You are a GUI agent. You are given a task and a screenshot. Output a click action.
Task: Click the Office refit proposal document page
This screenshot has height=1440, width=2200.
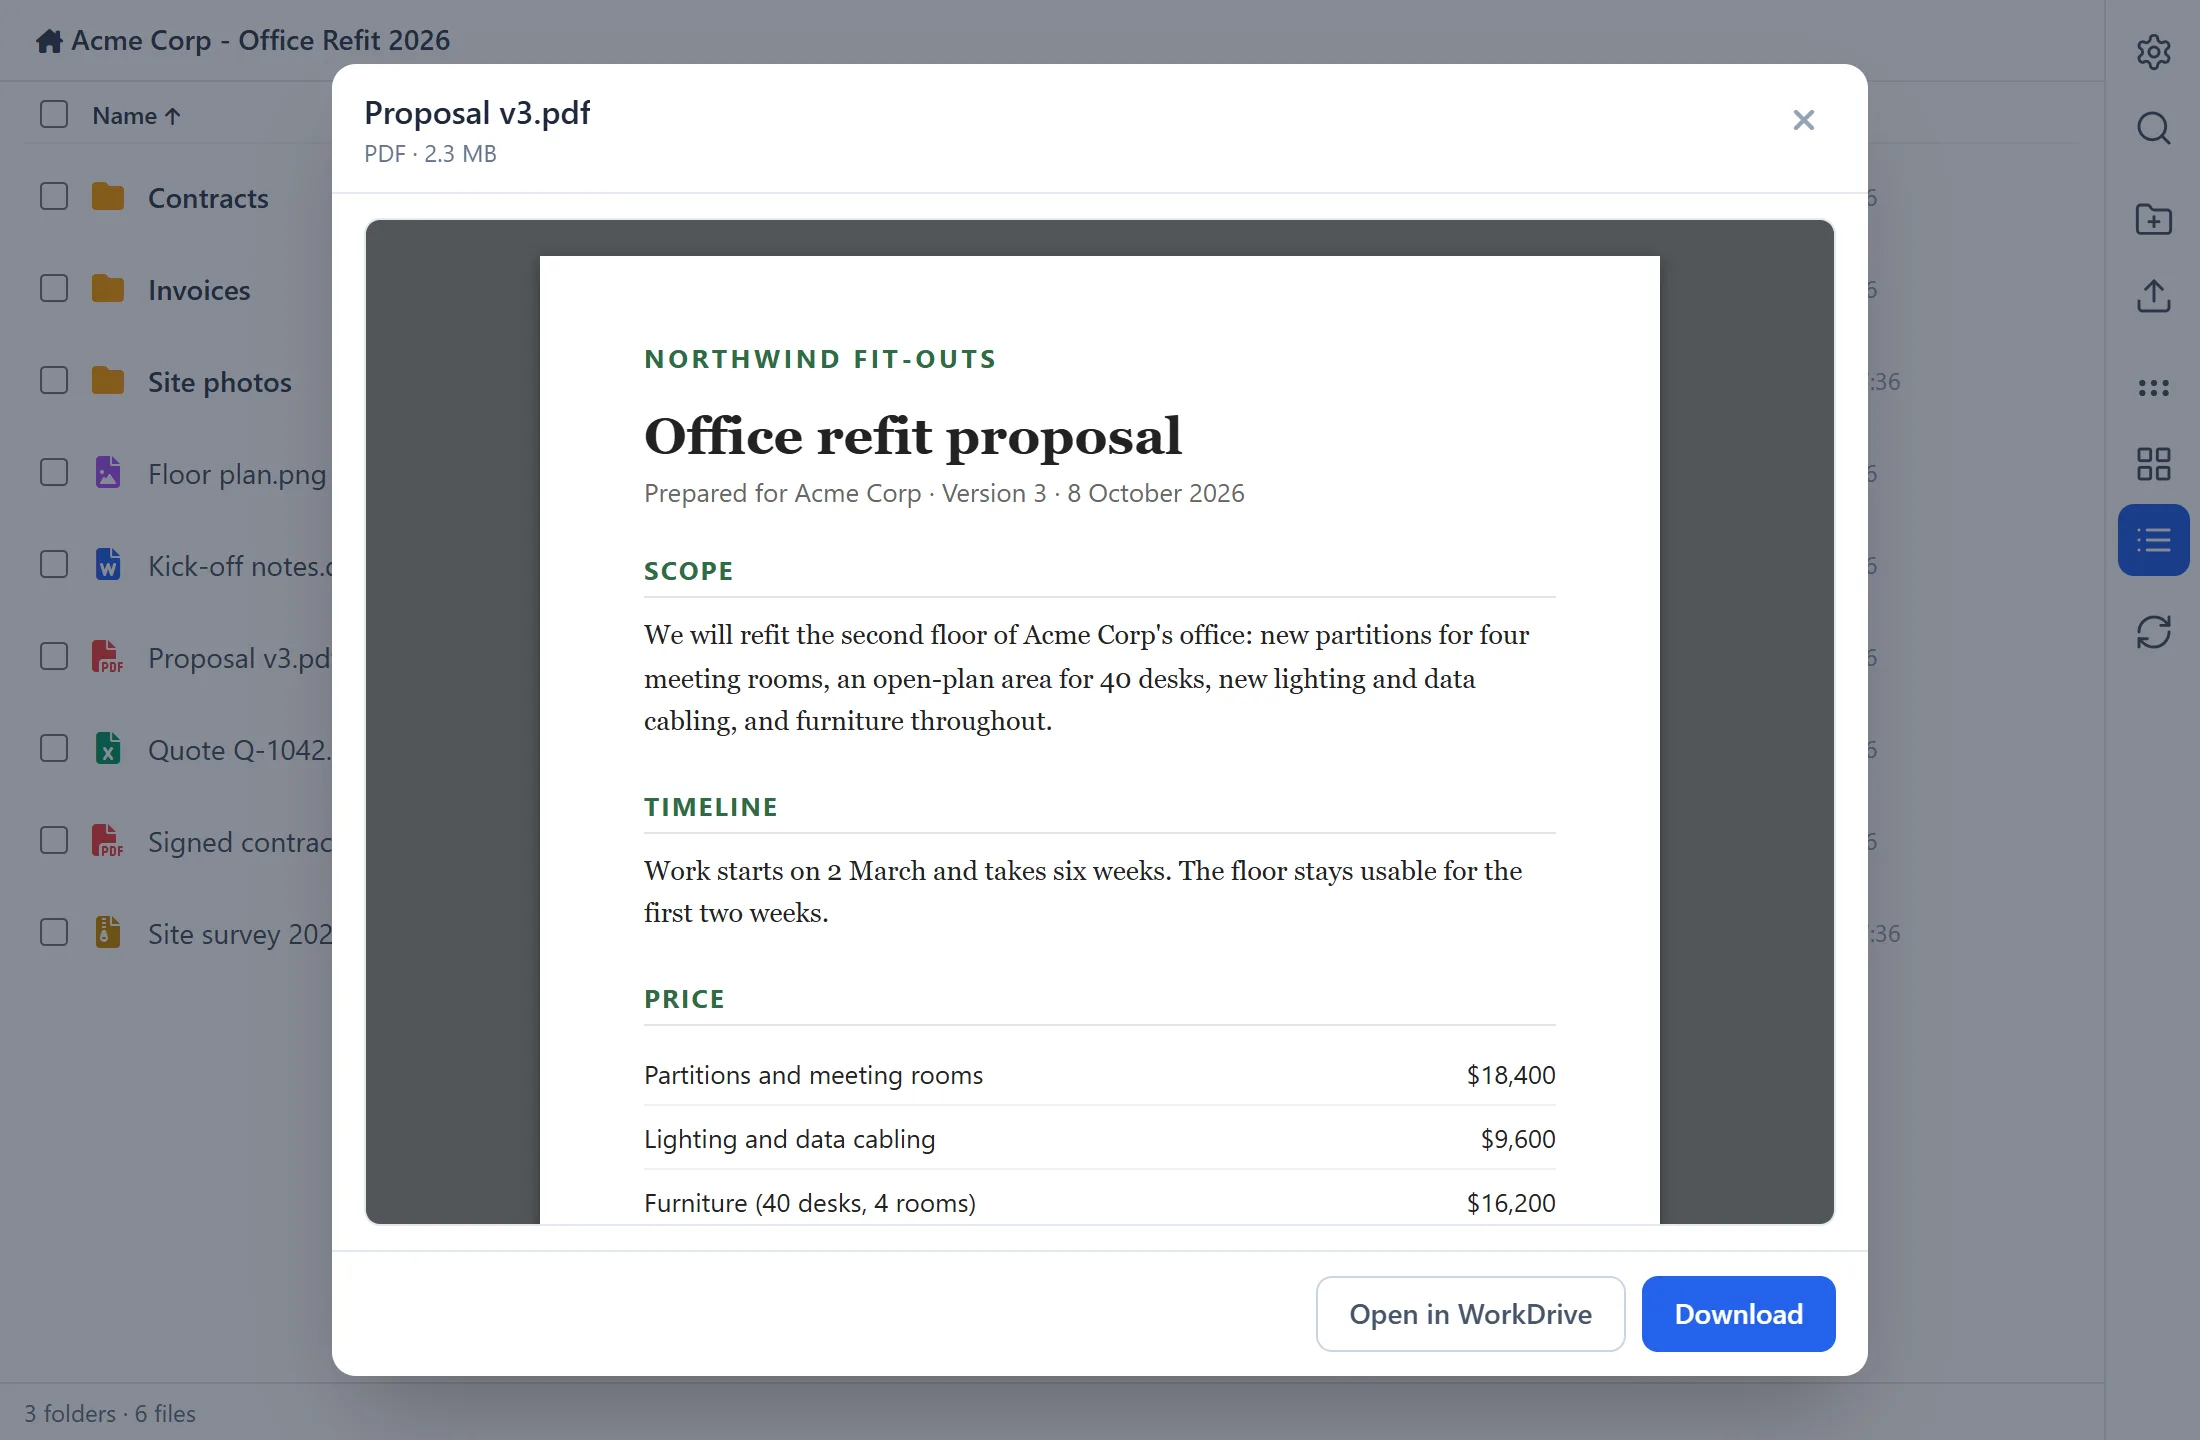pos(1099,740)
